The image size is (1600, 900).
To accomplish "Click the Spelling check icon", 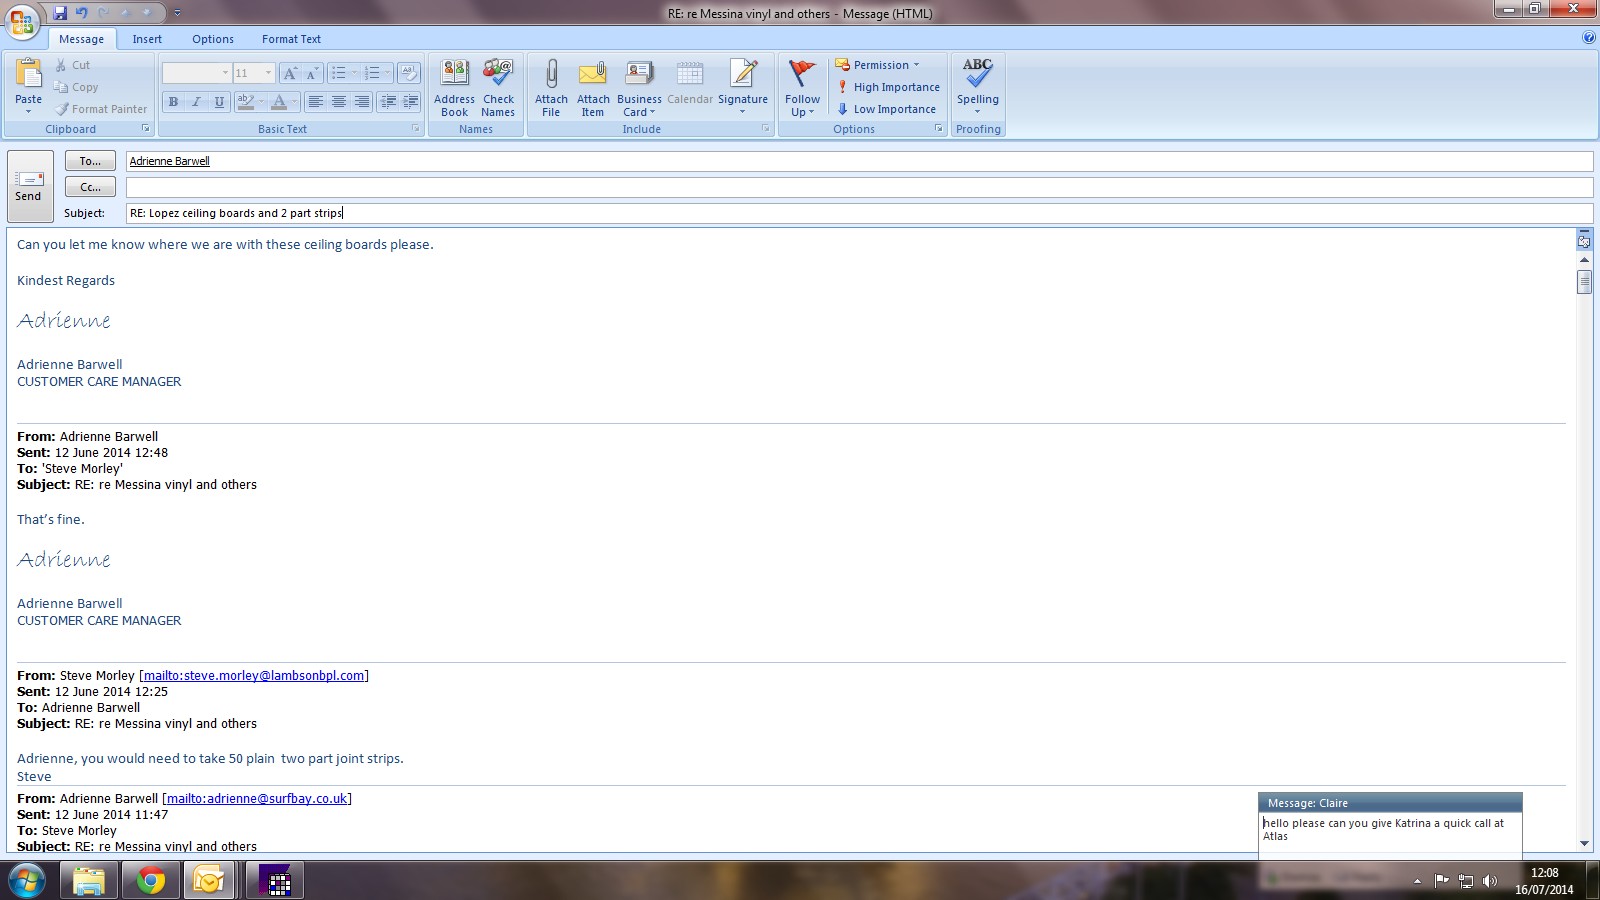I will pos(977,75).
